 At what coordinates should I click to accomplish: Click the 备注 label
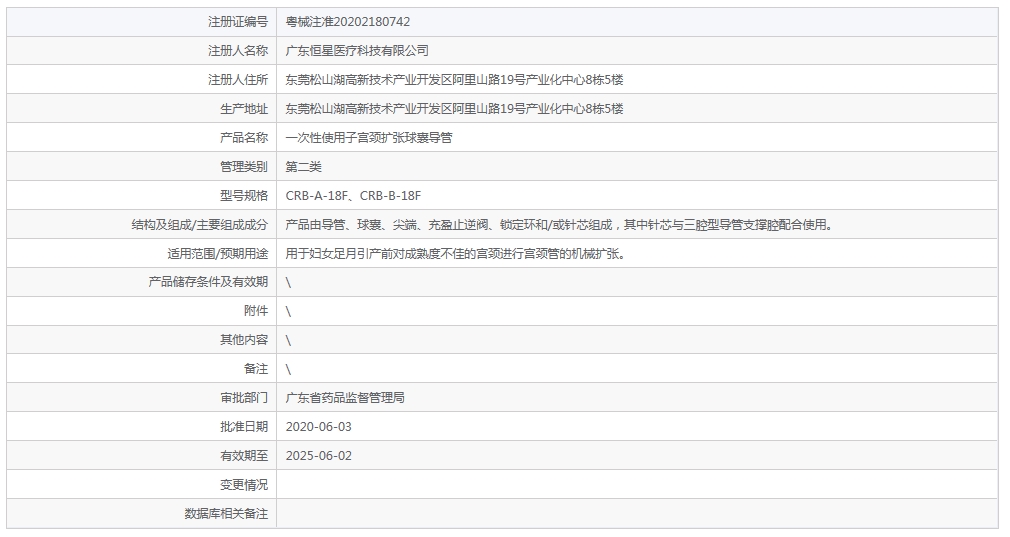point(256,369)
